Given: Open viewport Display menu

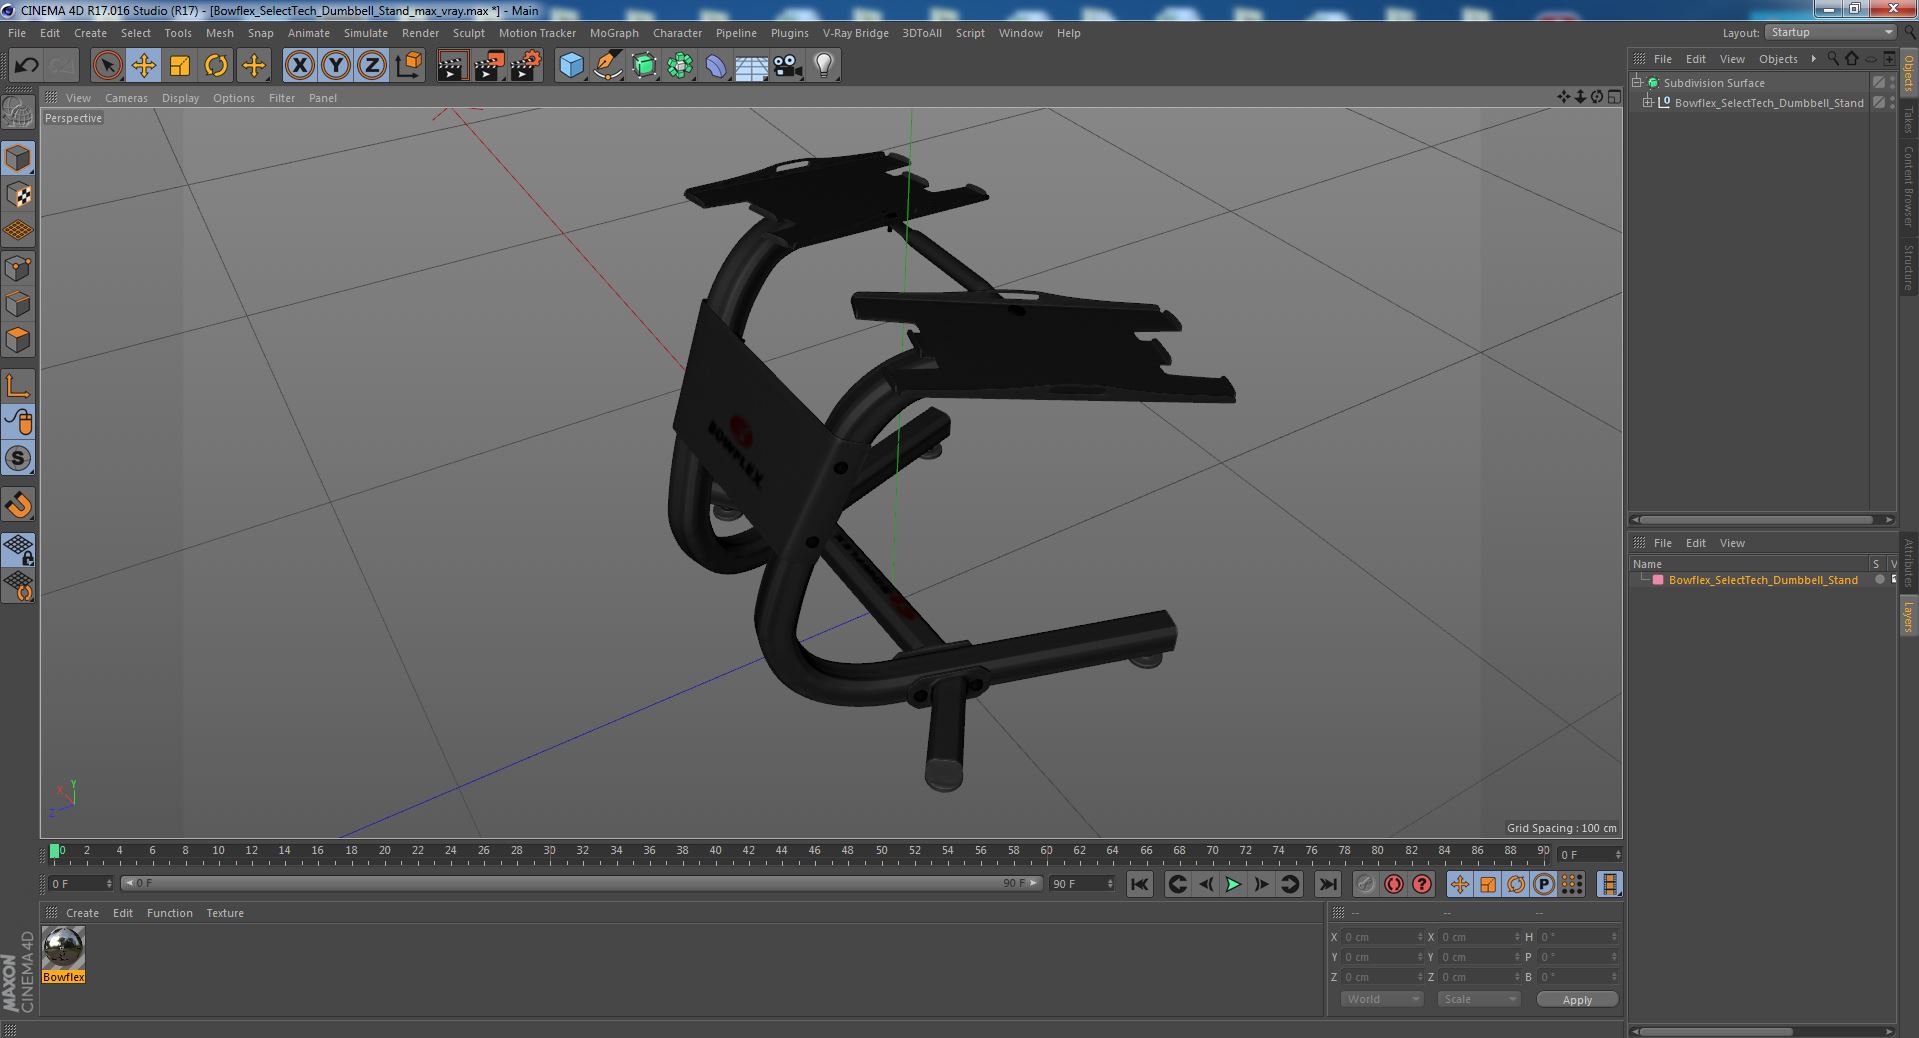Looking at the screenshot, I should click(x=180, y=98).
